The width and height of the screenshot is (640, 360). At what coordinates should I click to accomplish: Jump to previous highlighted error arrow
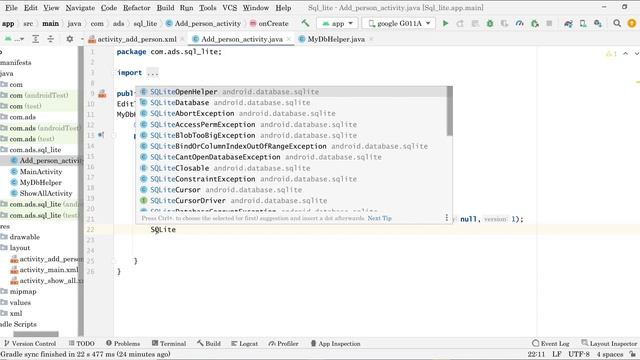(625, 53)
